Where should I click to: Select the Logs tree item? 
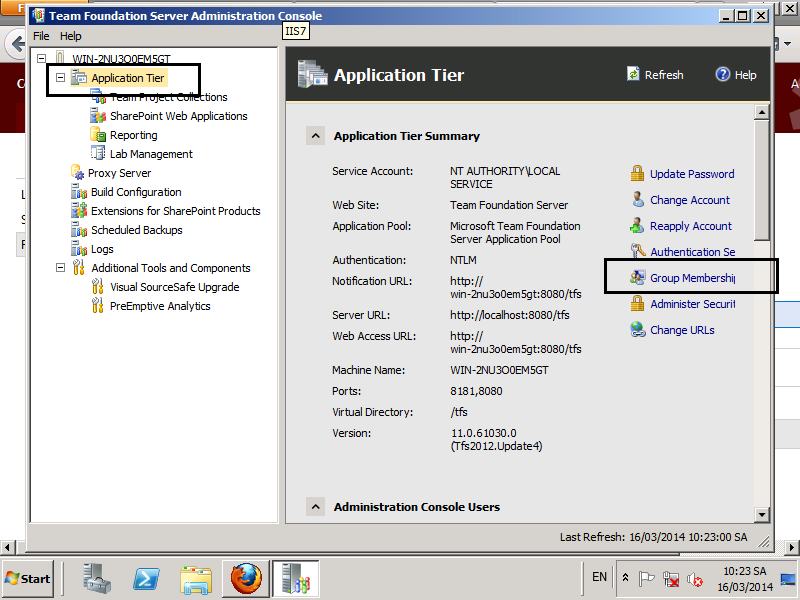pos(102,249)
